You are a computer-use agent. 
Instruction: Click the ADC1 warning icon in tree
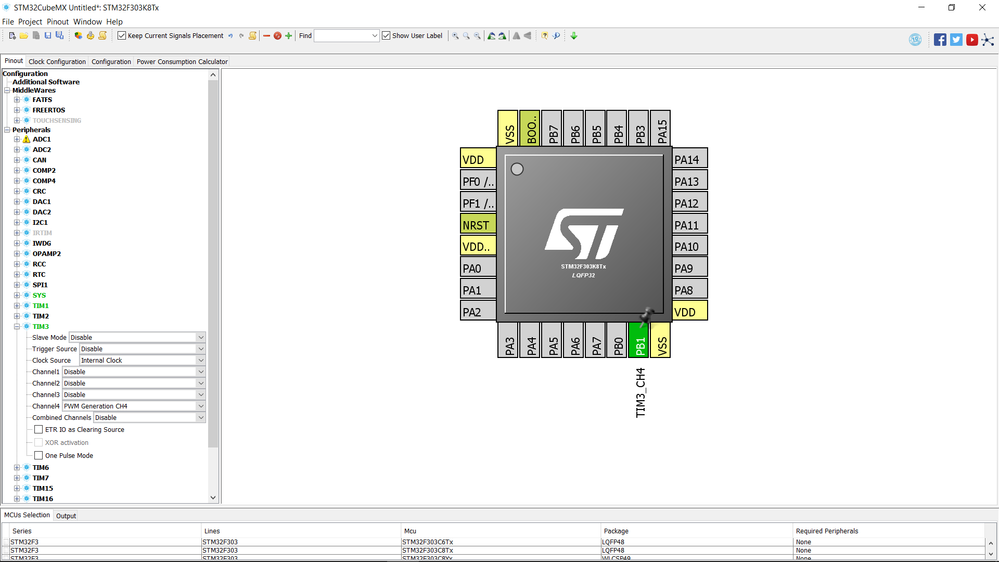click(x=26, y=139)
